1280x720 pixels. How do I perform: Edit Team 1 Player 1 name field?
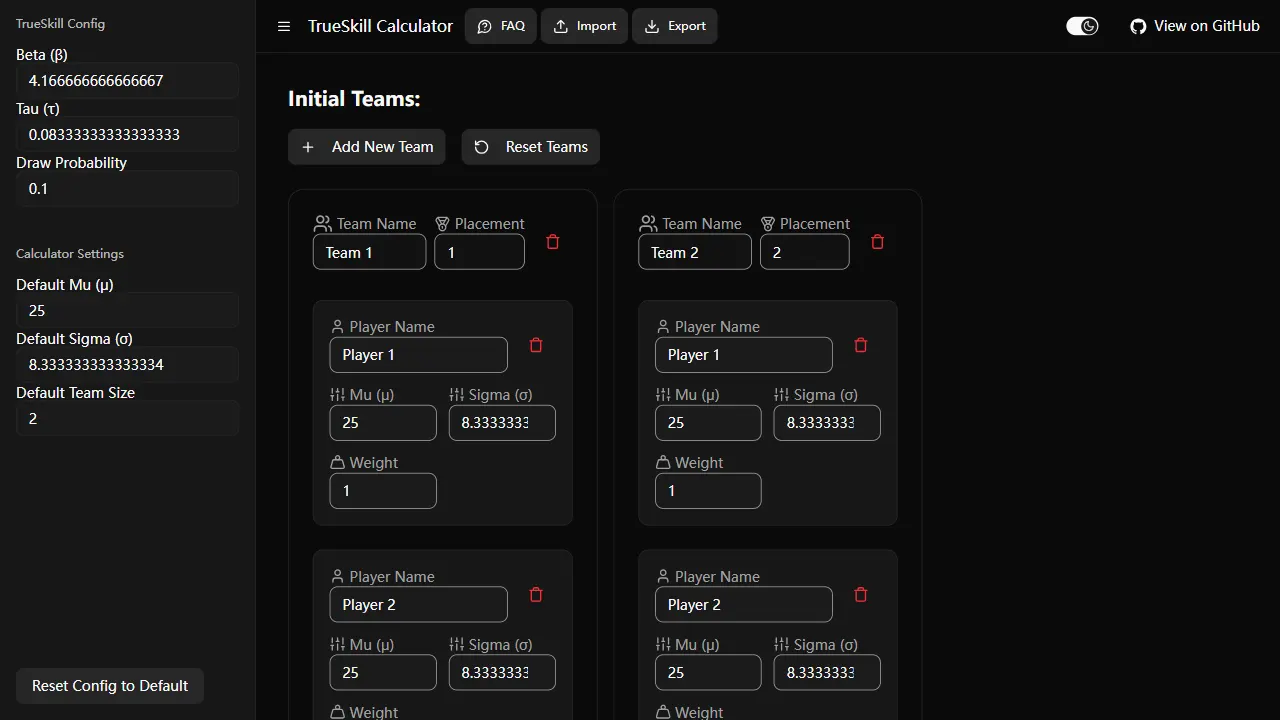click(x=419, y=355)
